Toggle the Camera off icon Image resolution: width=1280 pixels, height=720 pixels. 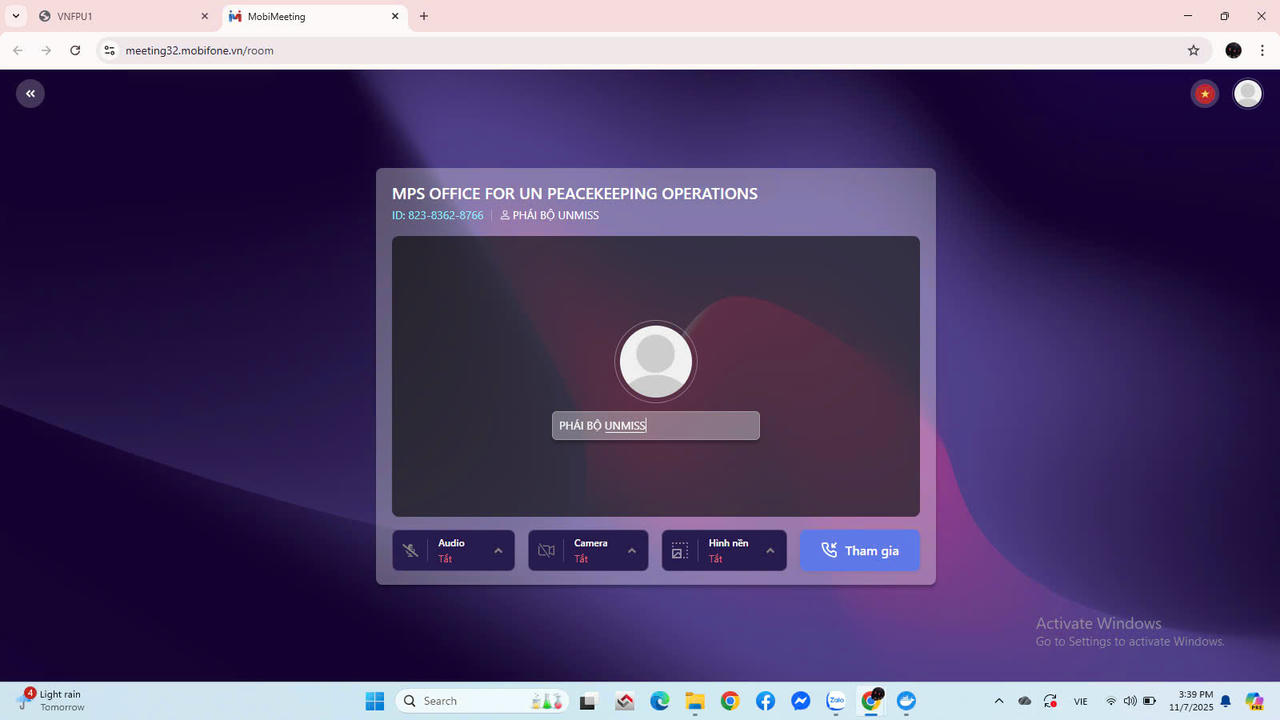546,551
